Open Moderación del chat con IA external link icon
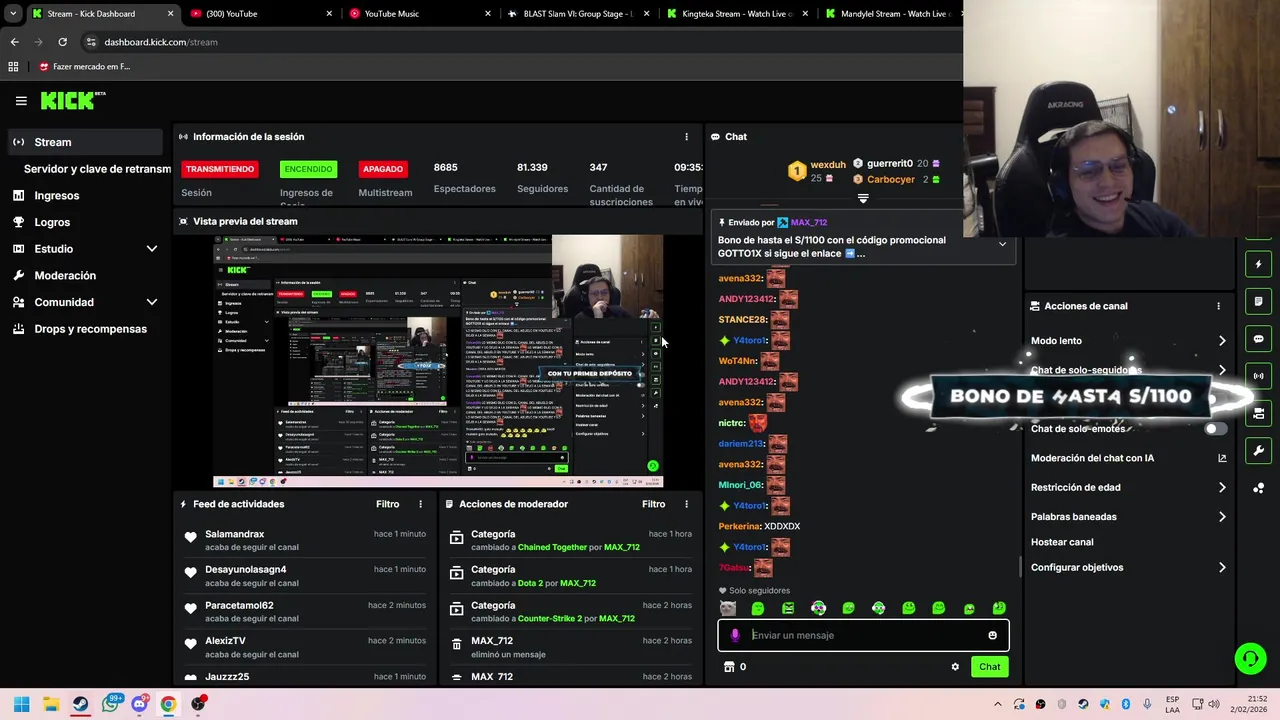Viewport: 1280px width, 720px height. (1222, 458)
